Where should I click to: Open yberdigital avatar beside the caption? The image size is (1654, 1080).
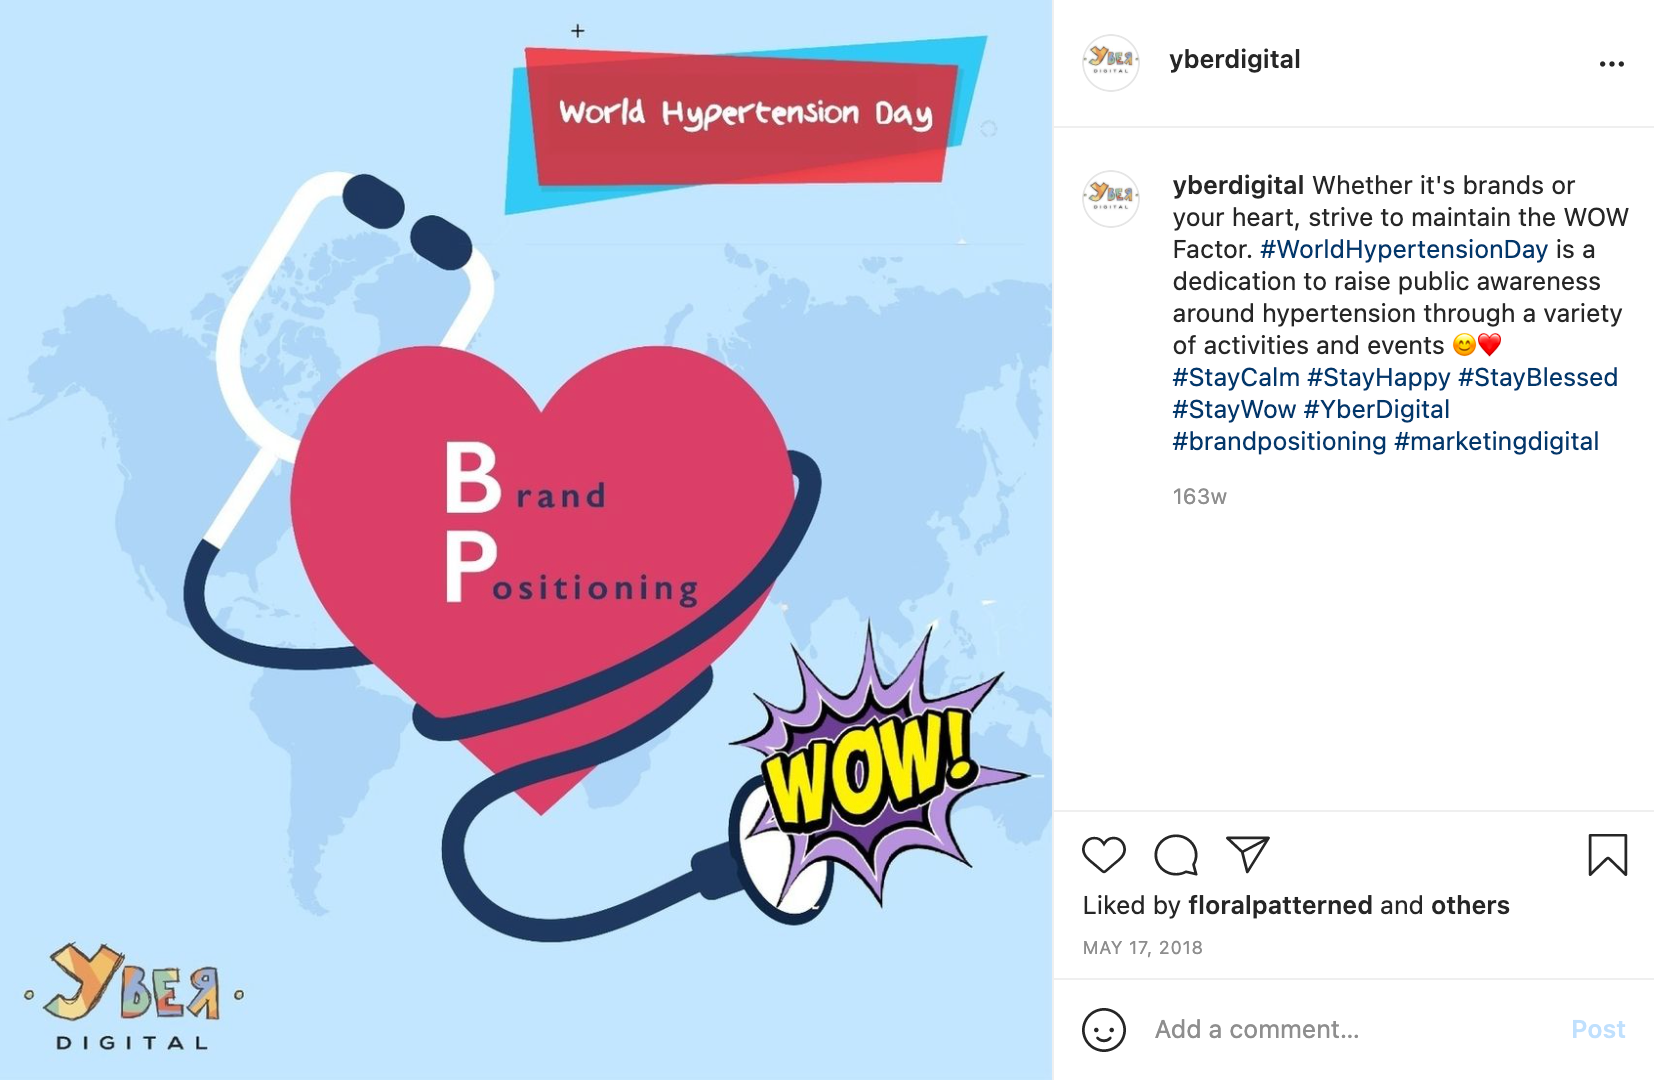[1111, 198]
